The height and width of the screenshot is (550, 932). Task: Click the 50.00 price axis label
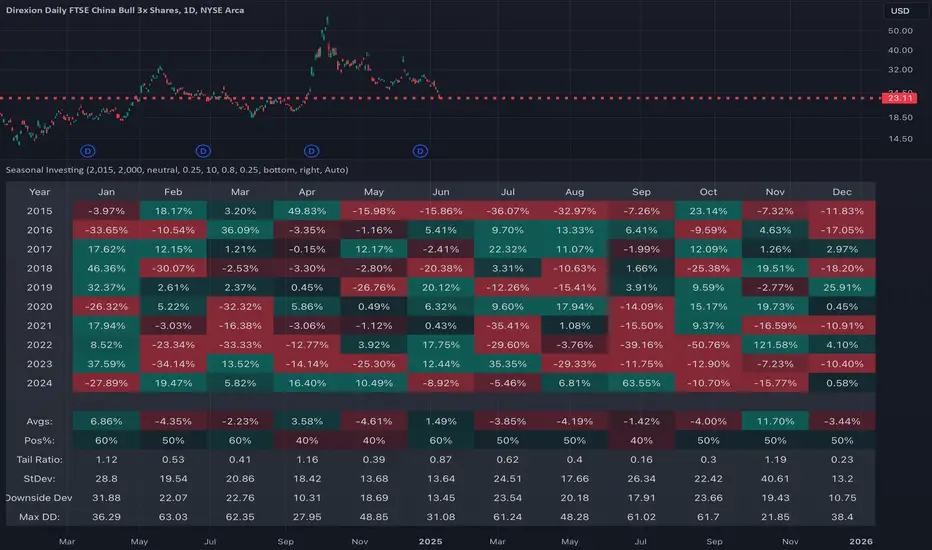coord(900,31)
